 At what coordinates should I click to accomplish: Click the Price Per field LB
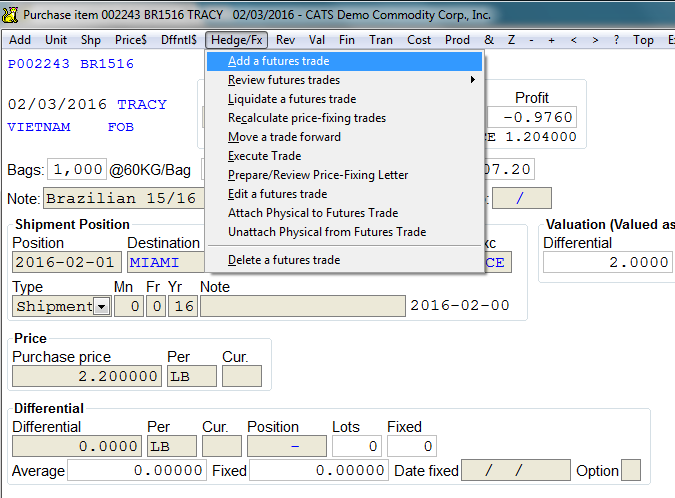click(192, 376)
